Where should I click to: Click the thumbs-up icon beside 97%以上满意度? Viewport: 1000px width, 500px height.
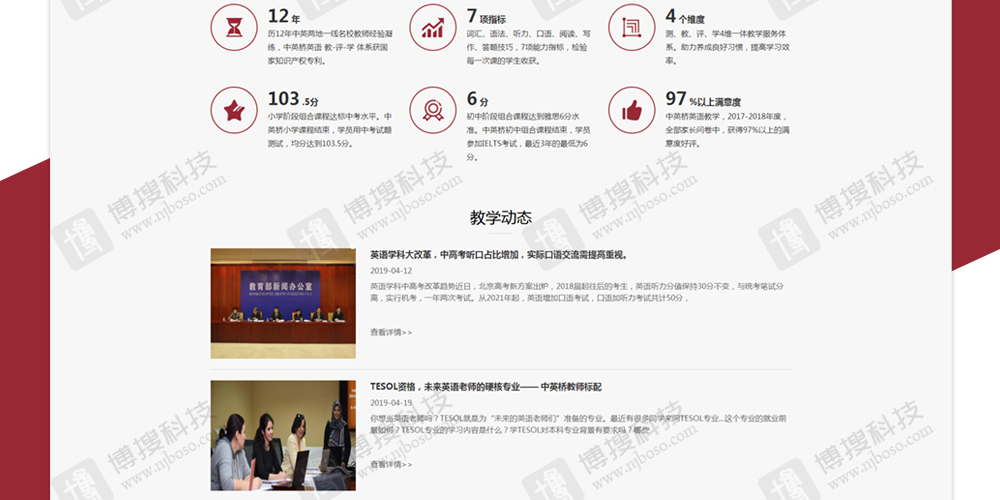click(x=631, y=109)
